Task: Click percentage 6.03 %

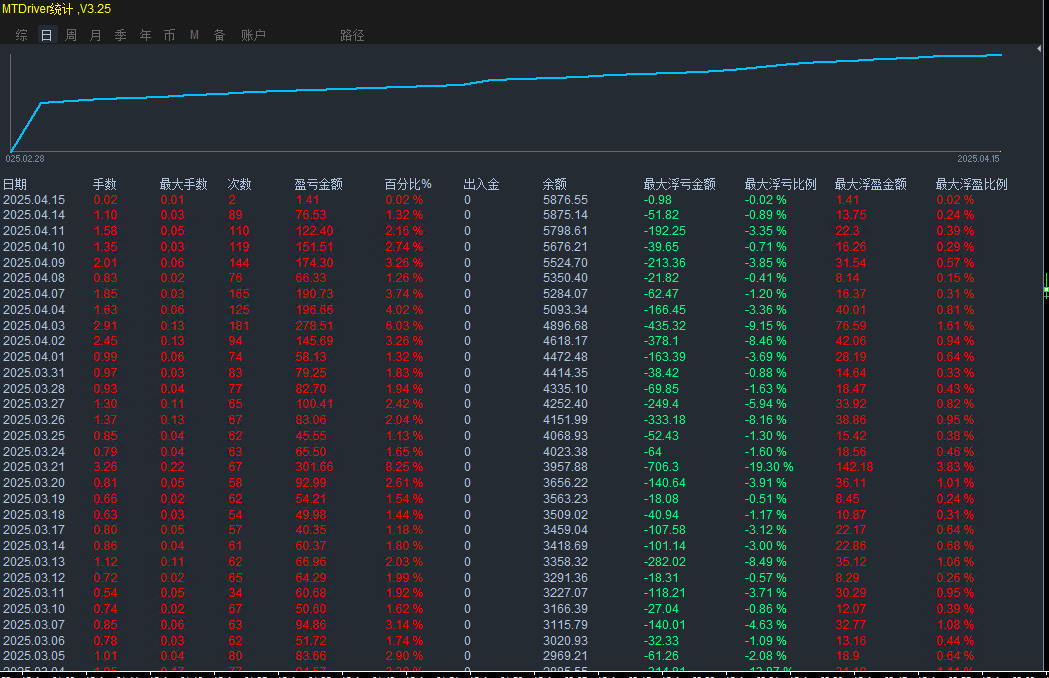Action: click(404, 325)
